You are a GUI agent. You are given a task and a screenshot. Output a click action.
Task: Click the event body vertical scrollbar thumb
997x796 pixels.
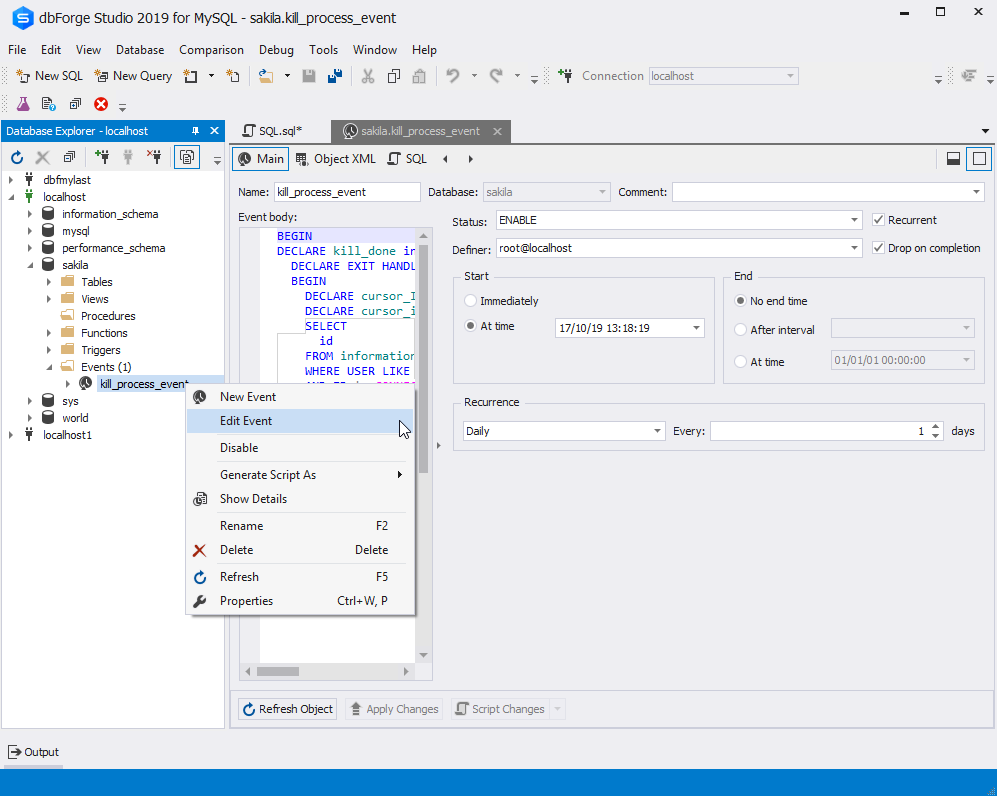coord(423,360)
